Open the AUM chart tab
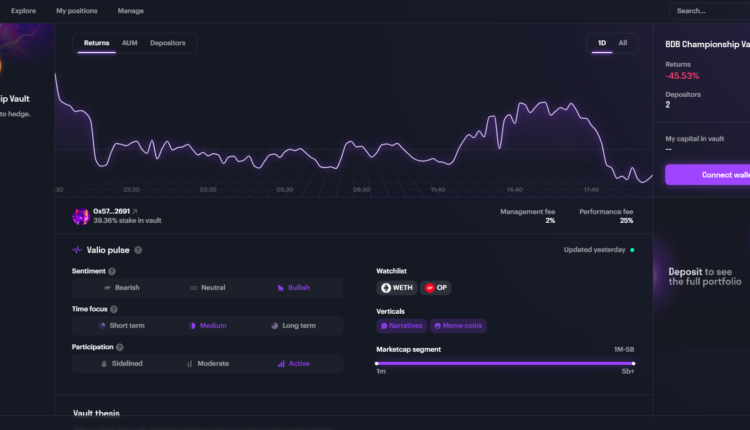This screenshot has width=750, height=430. coord(130,43)
